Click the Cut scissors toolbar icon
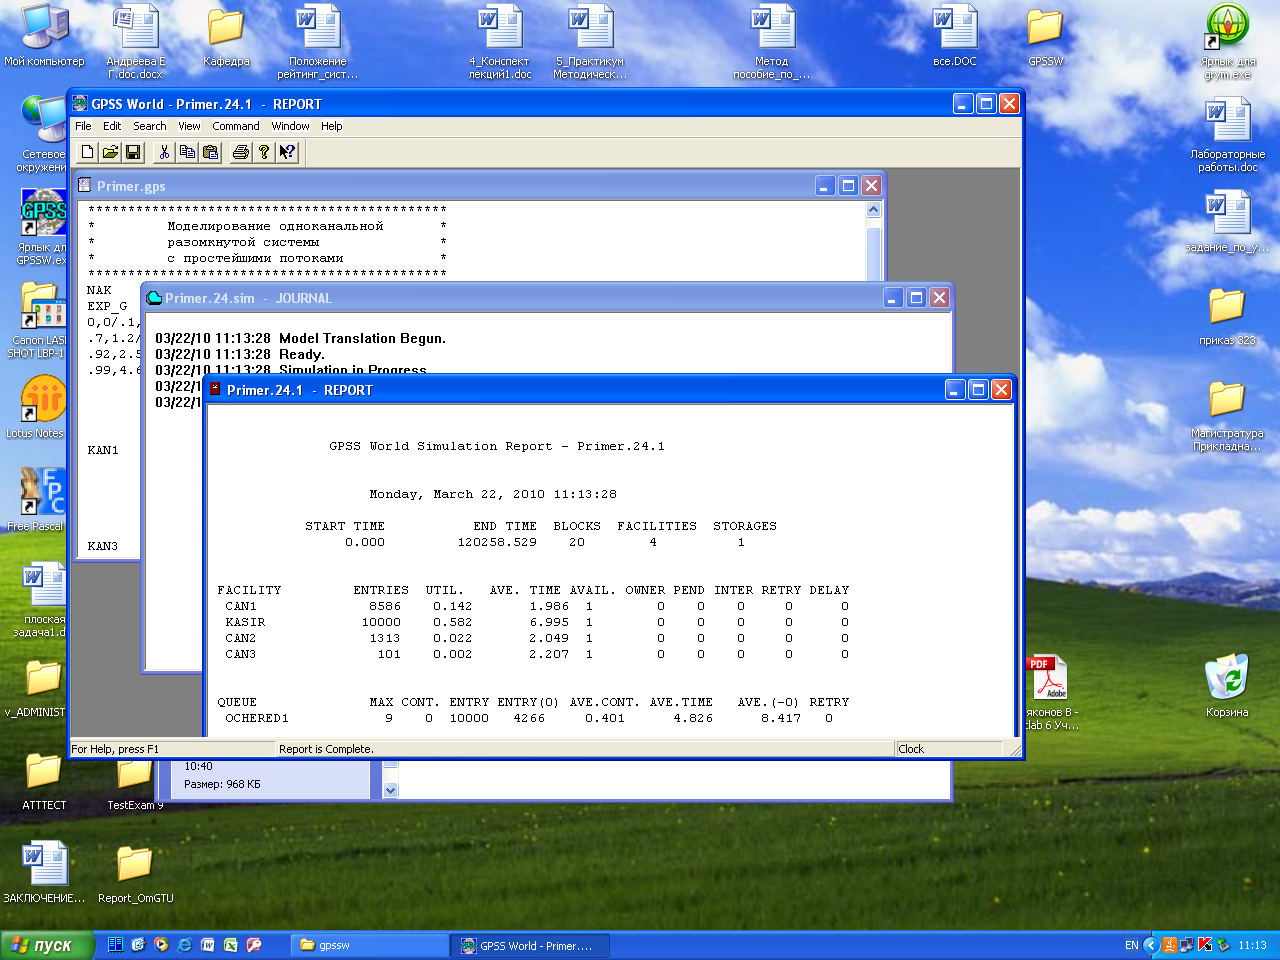This screenshot has height=960, width=1280. (164, 152)
